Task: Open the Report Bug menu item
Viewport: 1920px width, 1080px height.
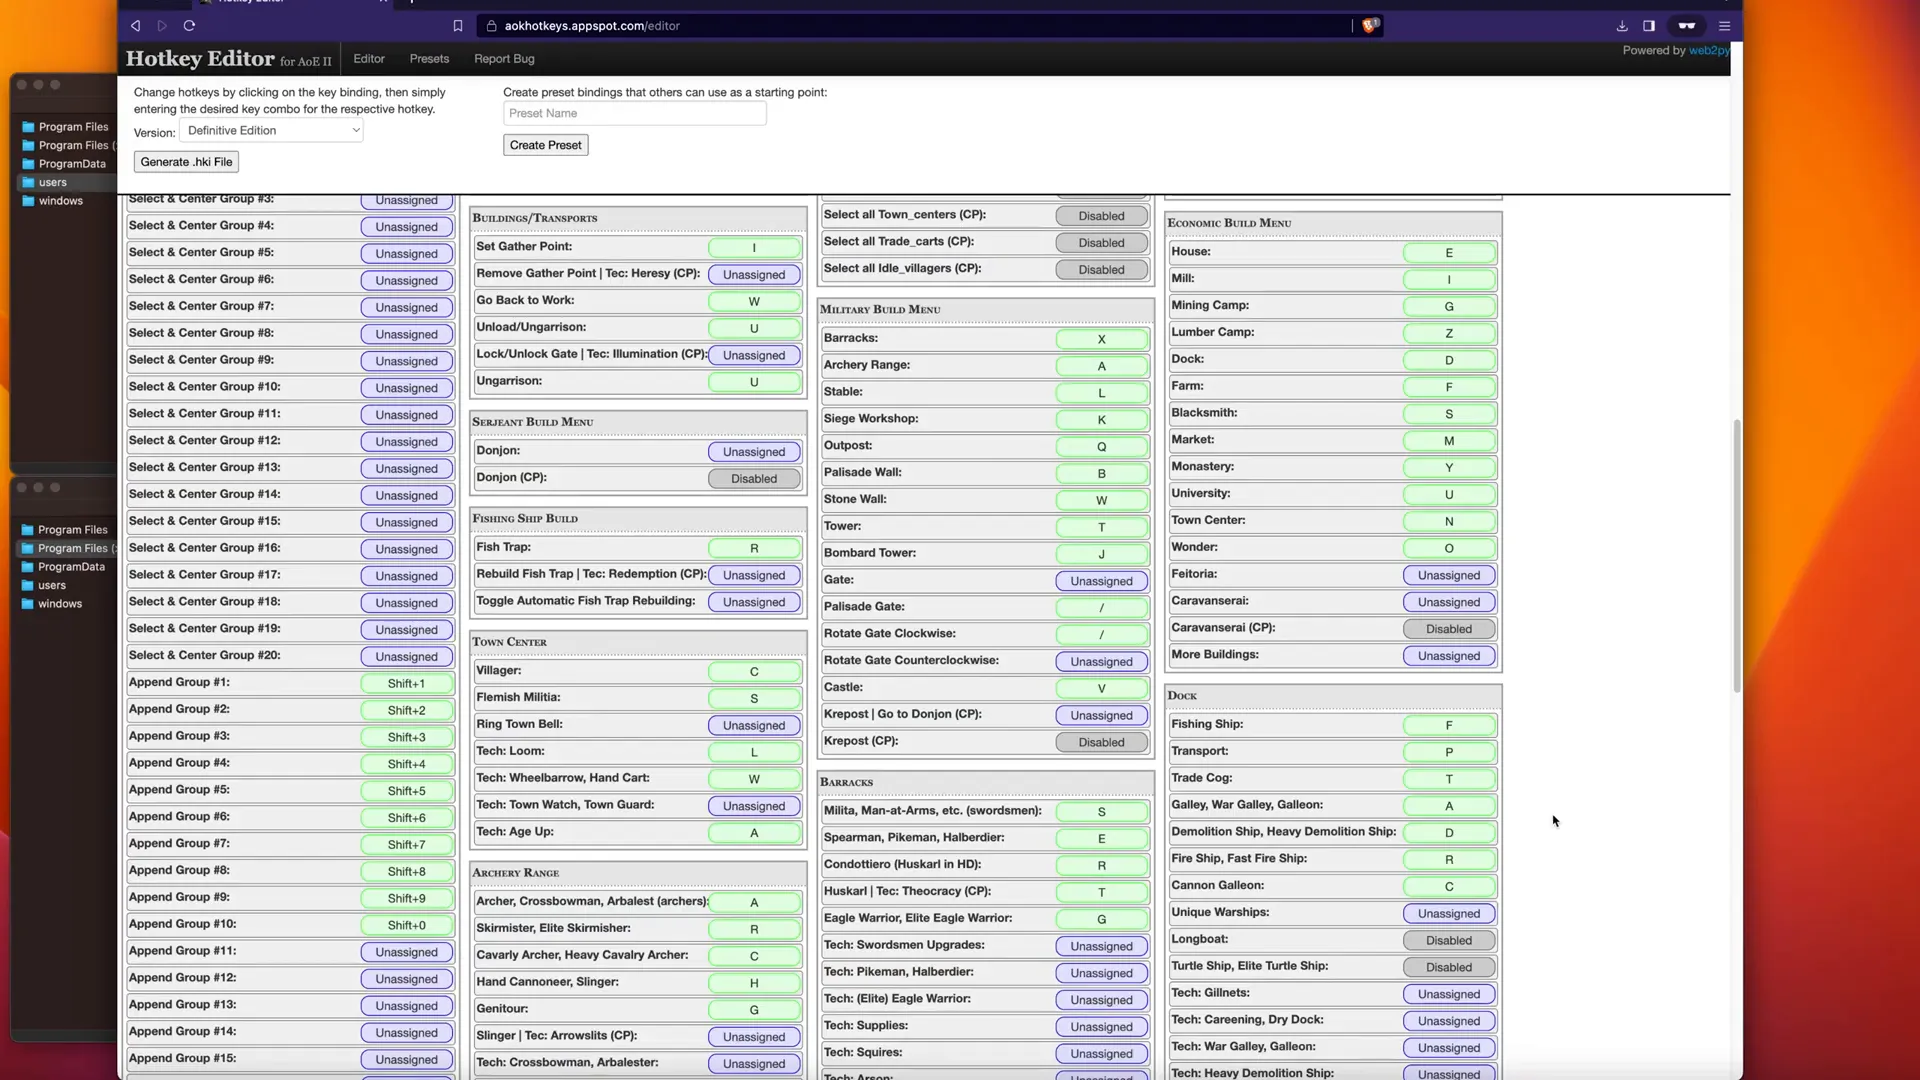Action: [504, 59]
